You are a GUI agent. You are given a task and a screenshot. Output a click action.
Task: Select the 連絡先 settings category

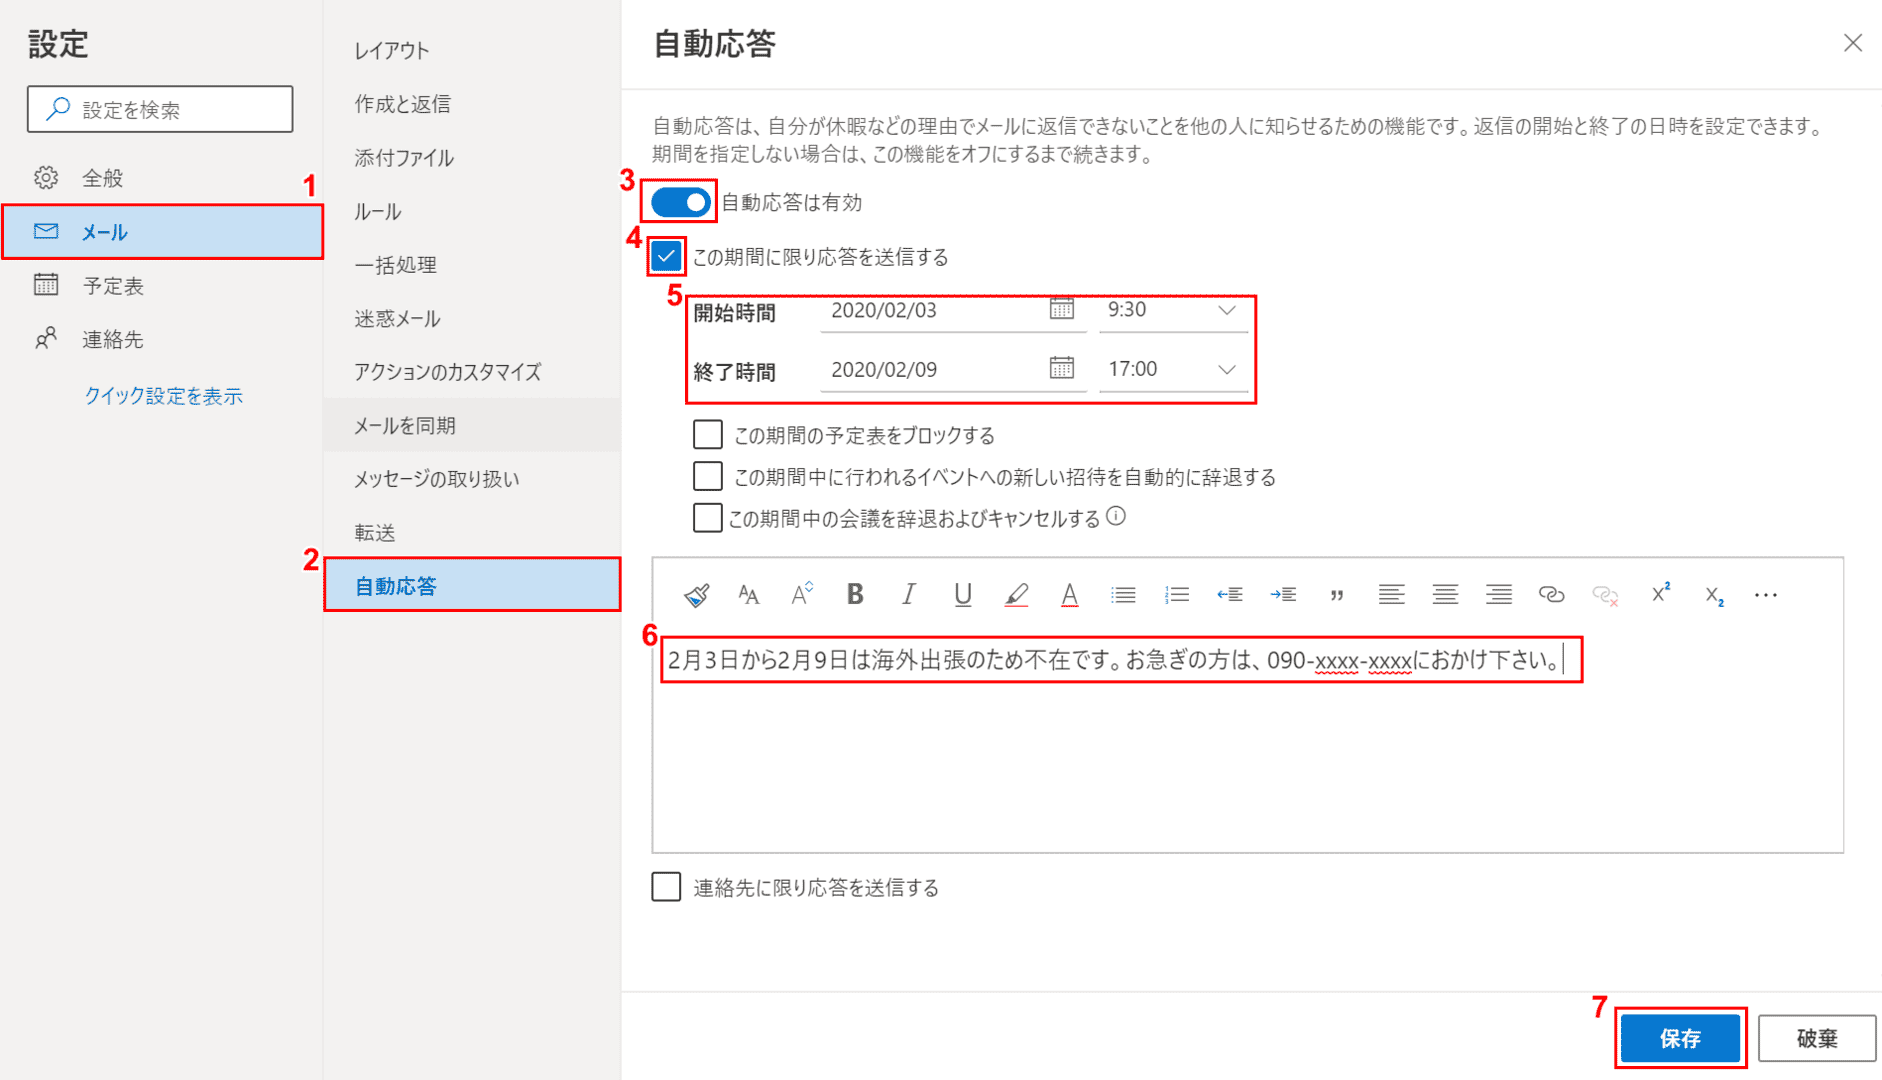[x=162, y=340]
